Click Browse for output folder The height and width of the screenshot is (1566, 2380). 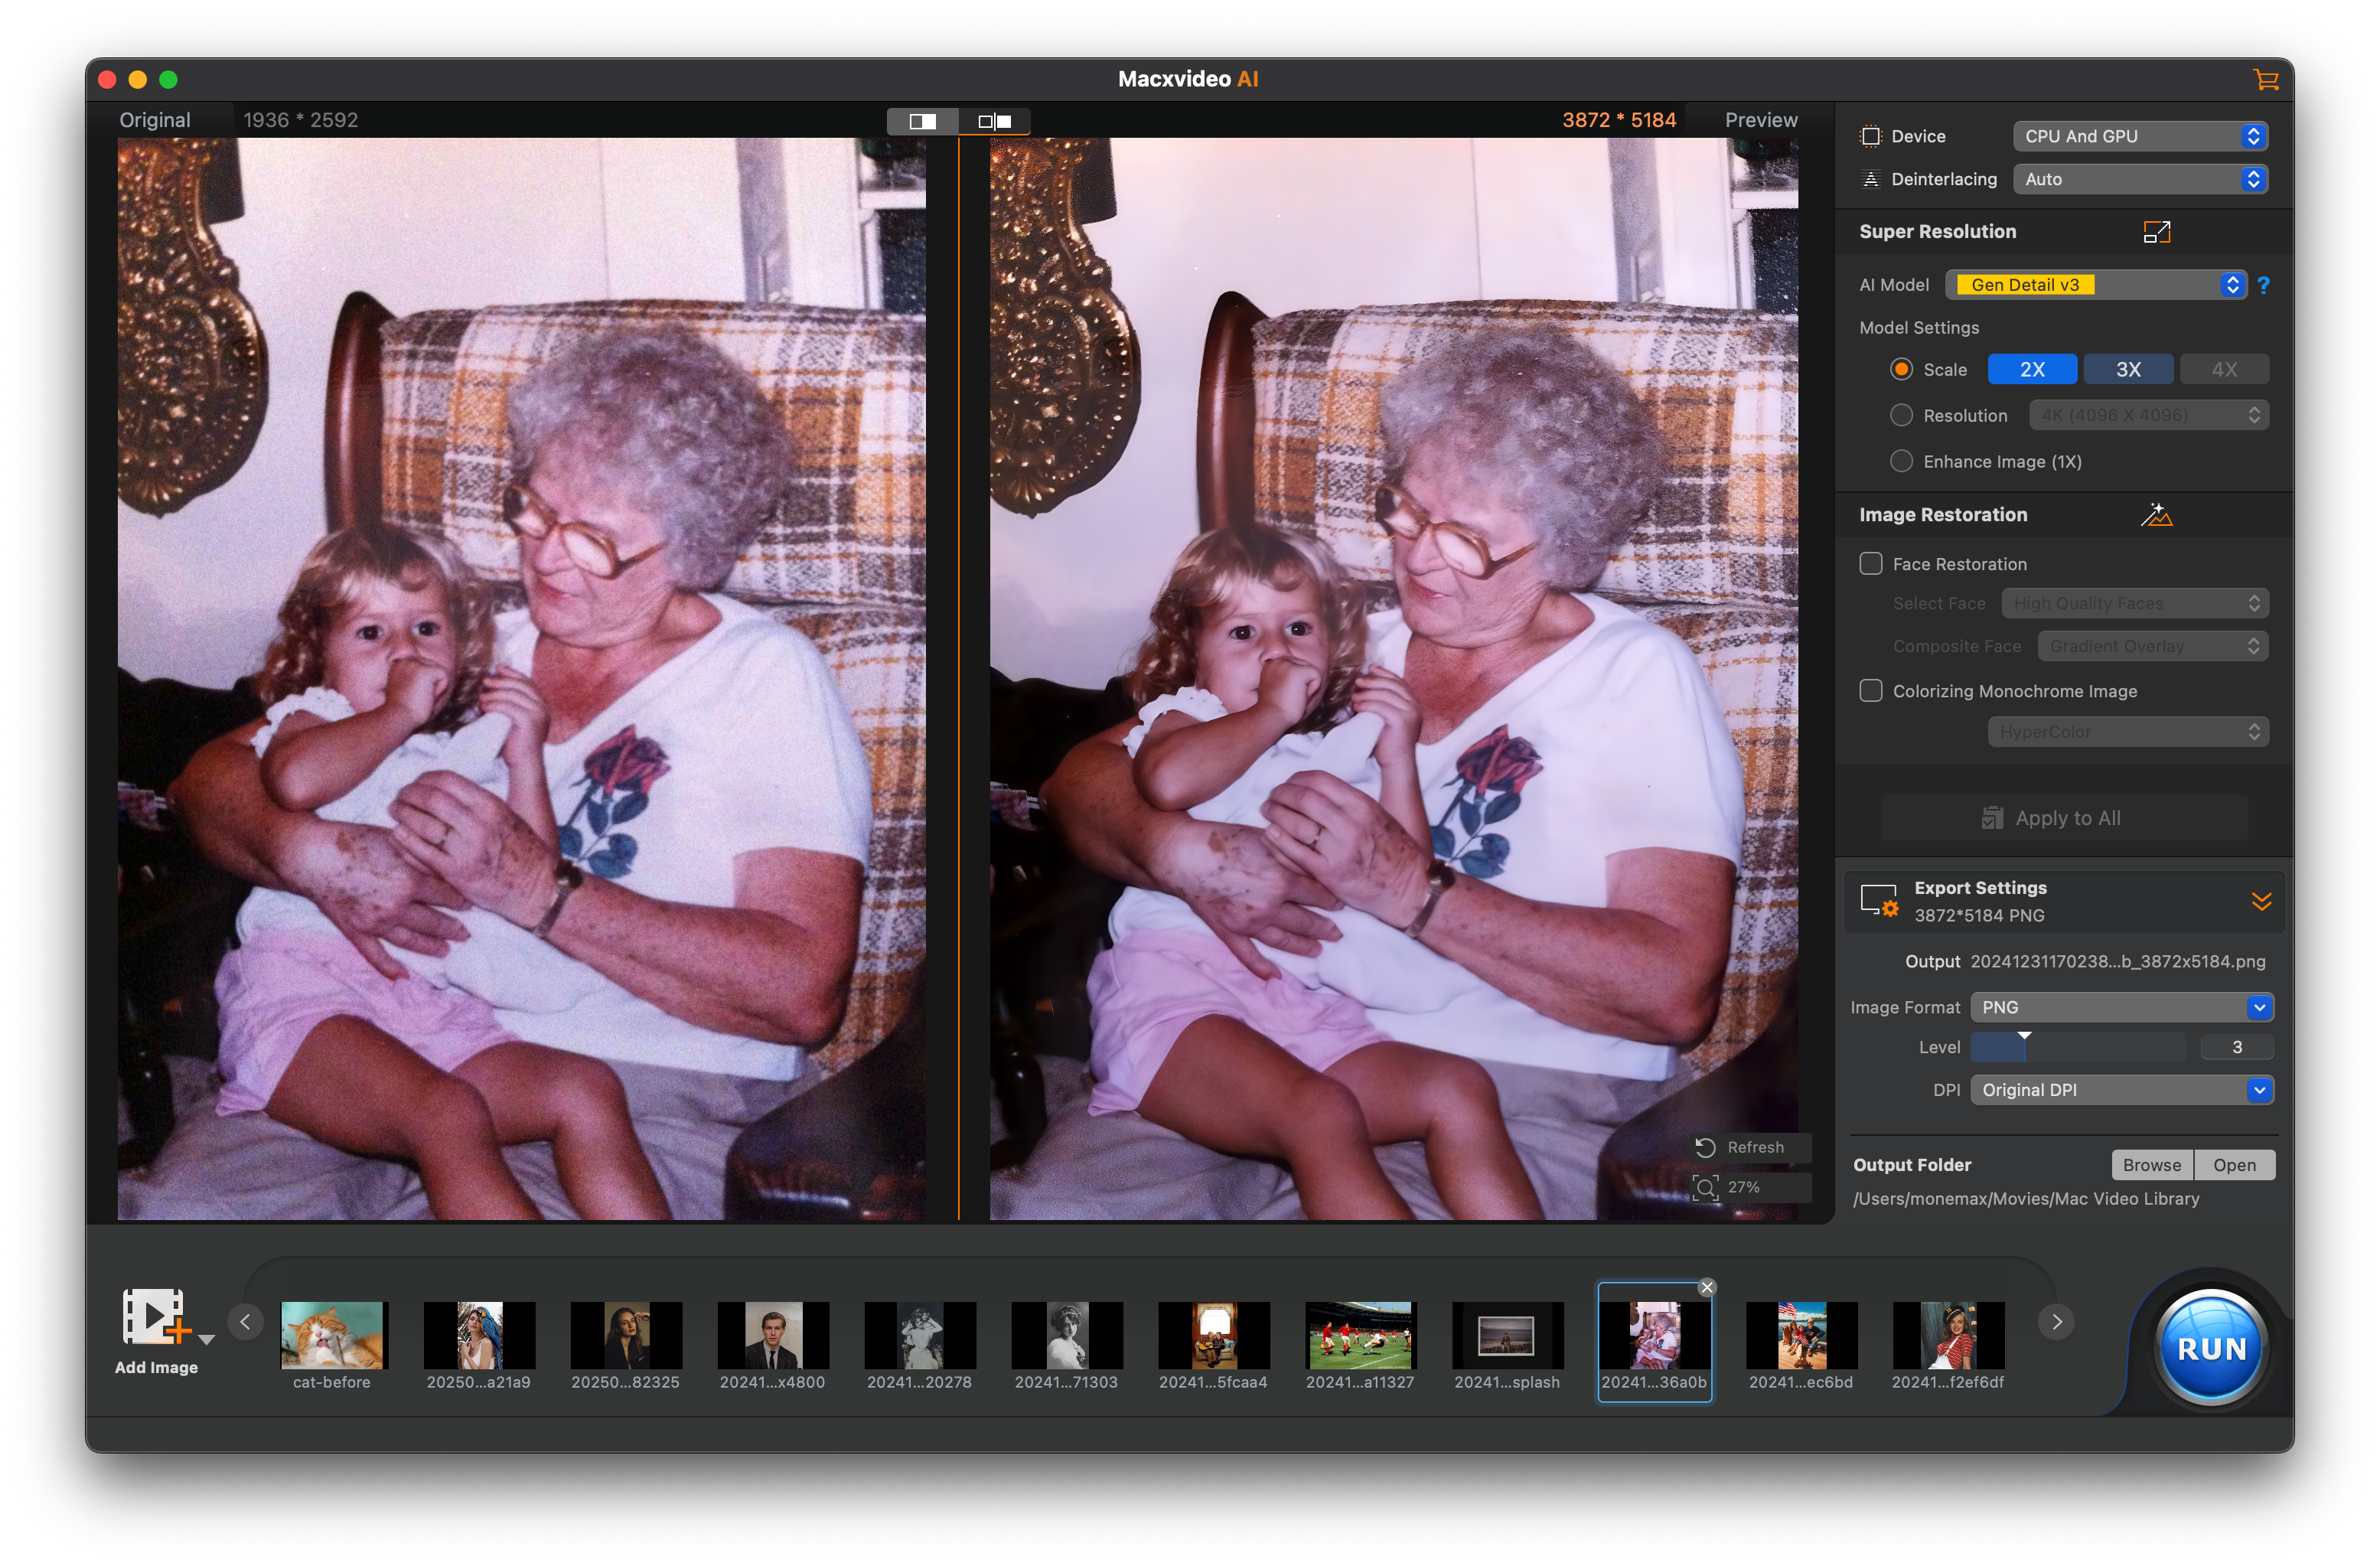2151,1165
